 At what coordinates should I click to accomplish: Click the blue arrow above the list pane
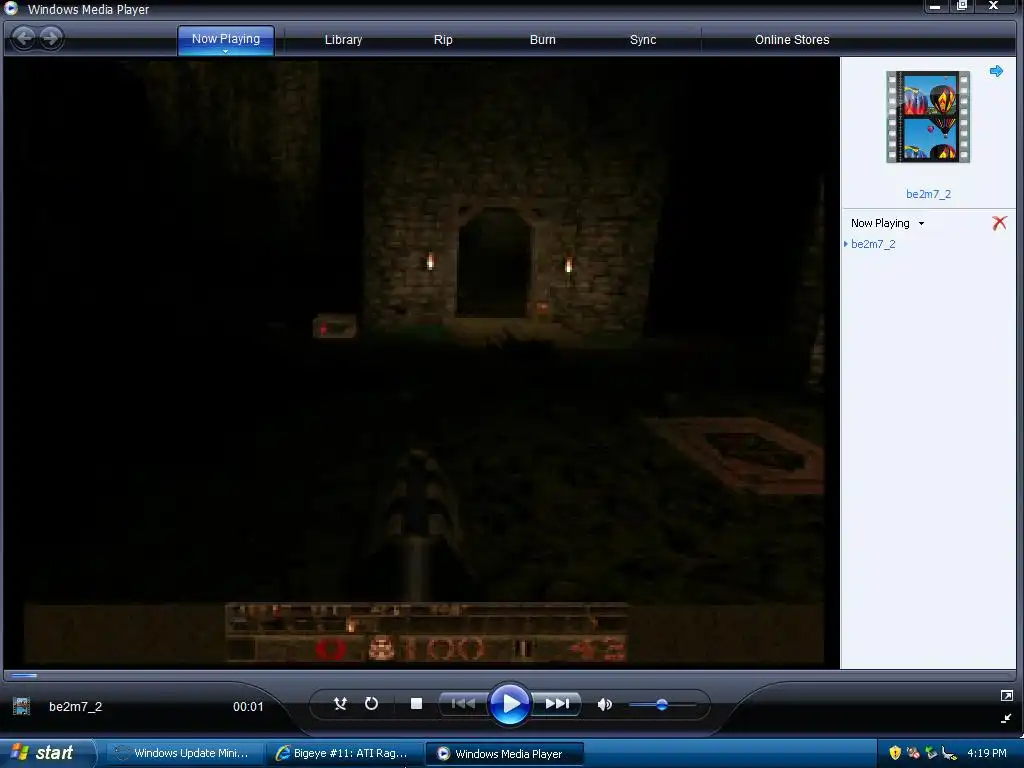click(x=996, y=71)
